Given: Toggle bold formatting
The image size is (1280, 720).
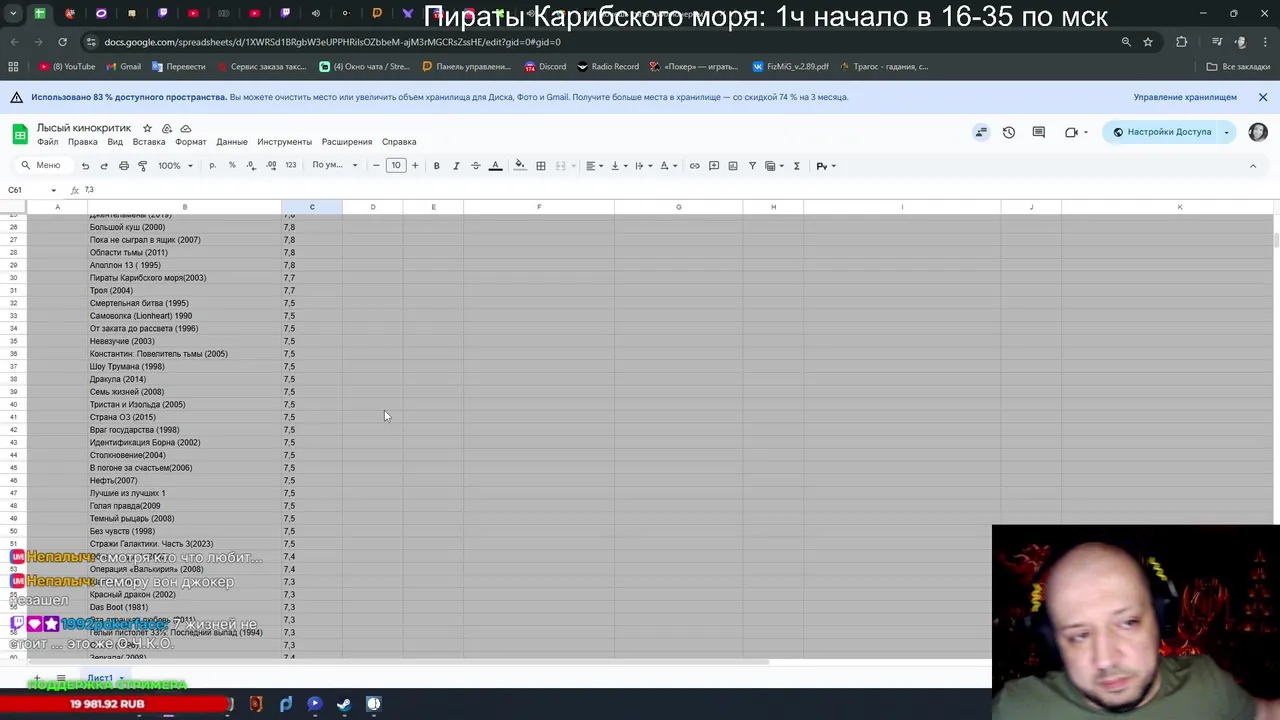Looking at the screenshot, I should (436, 166).
